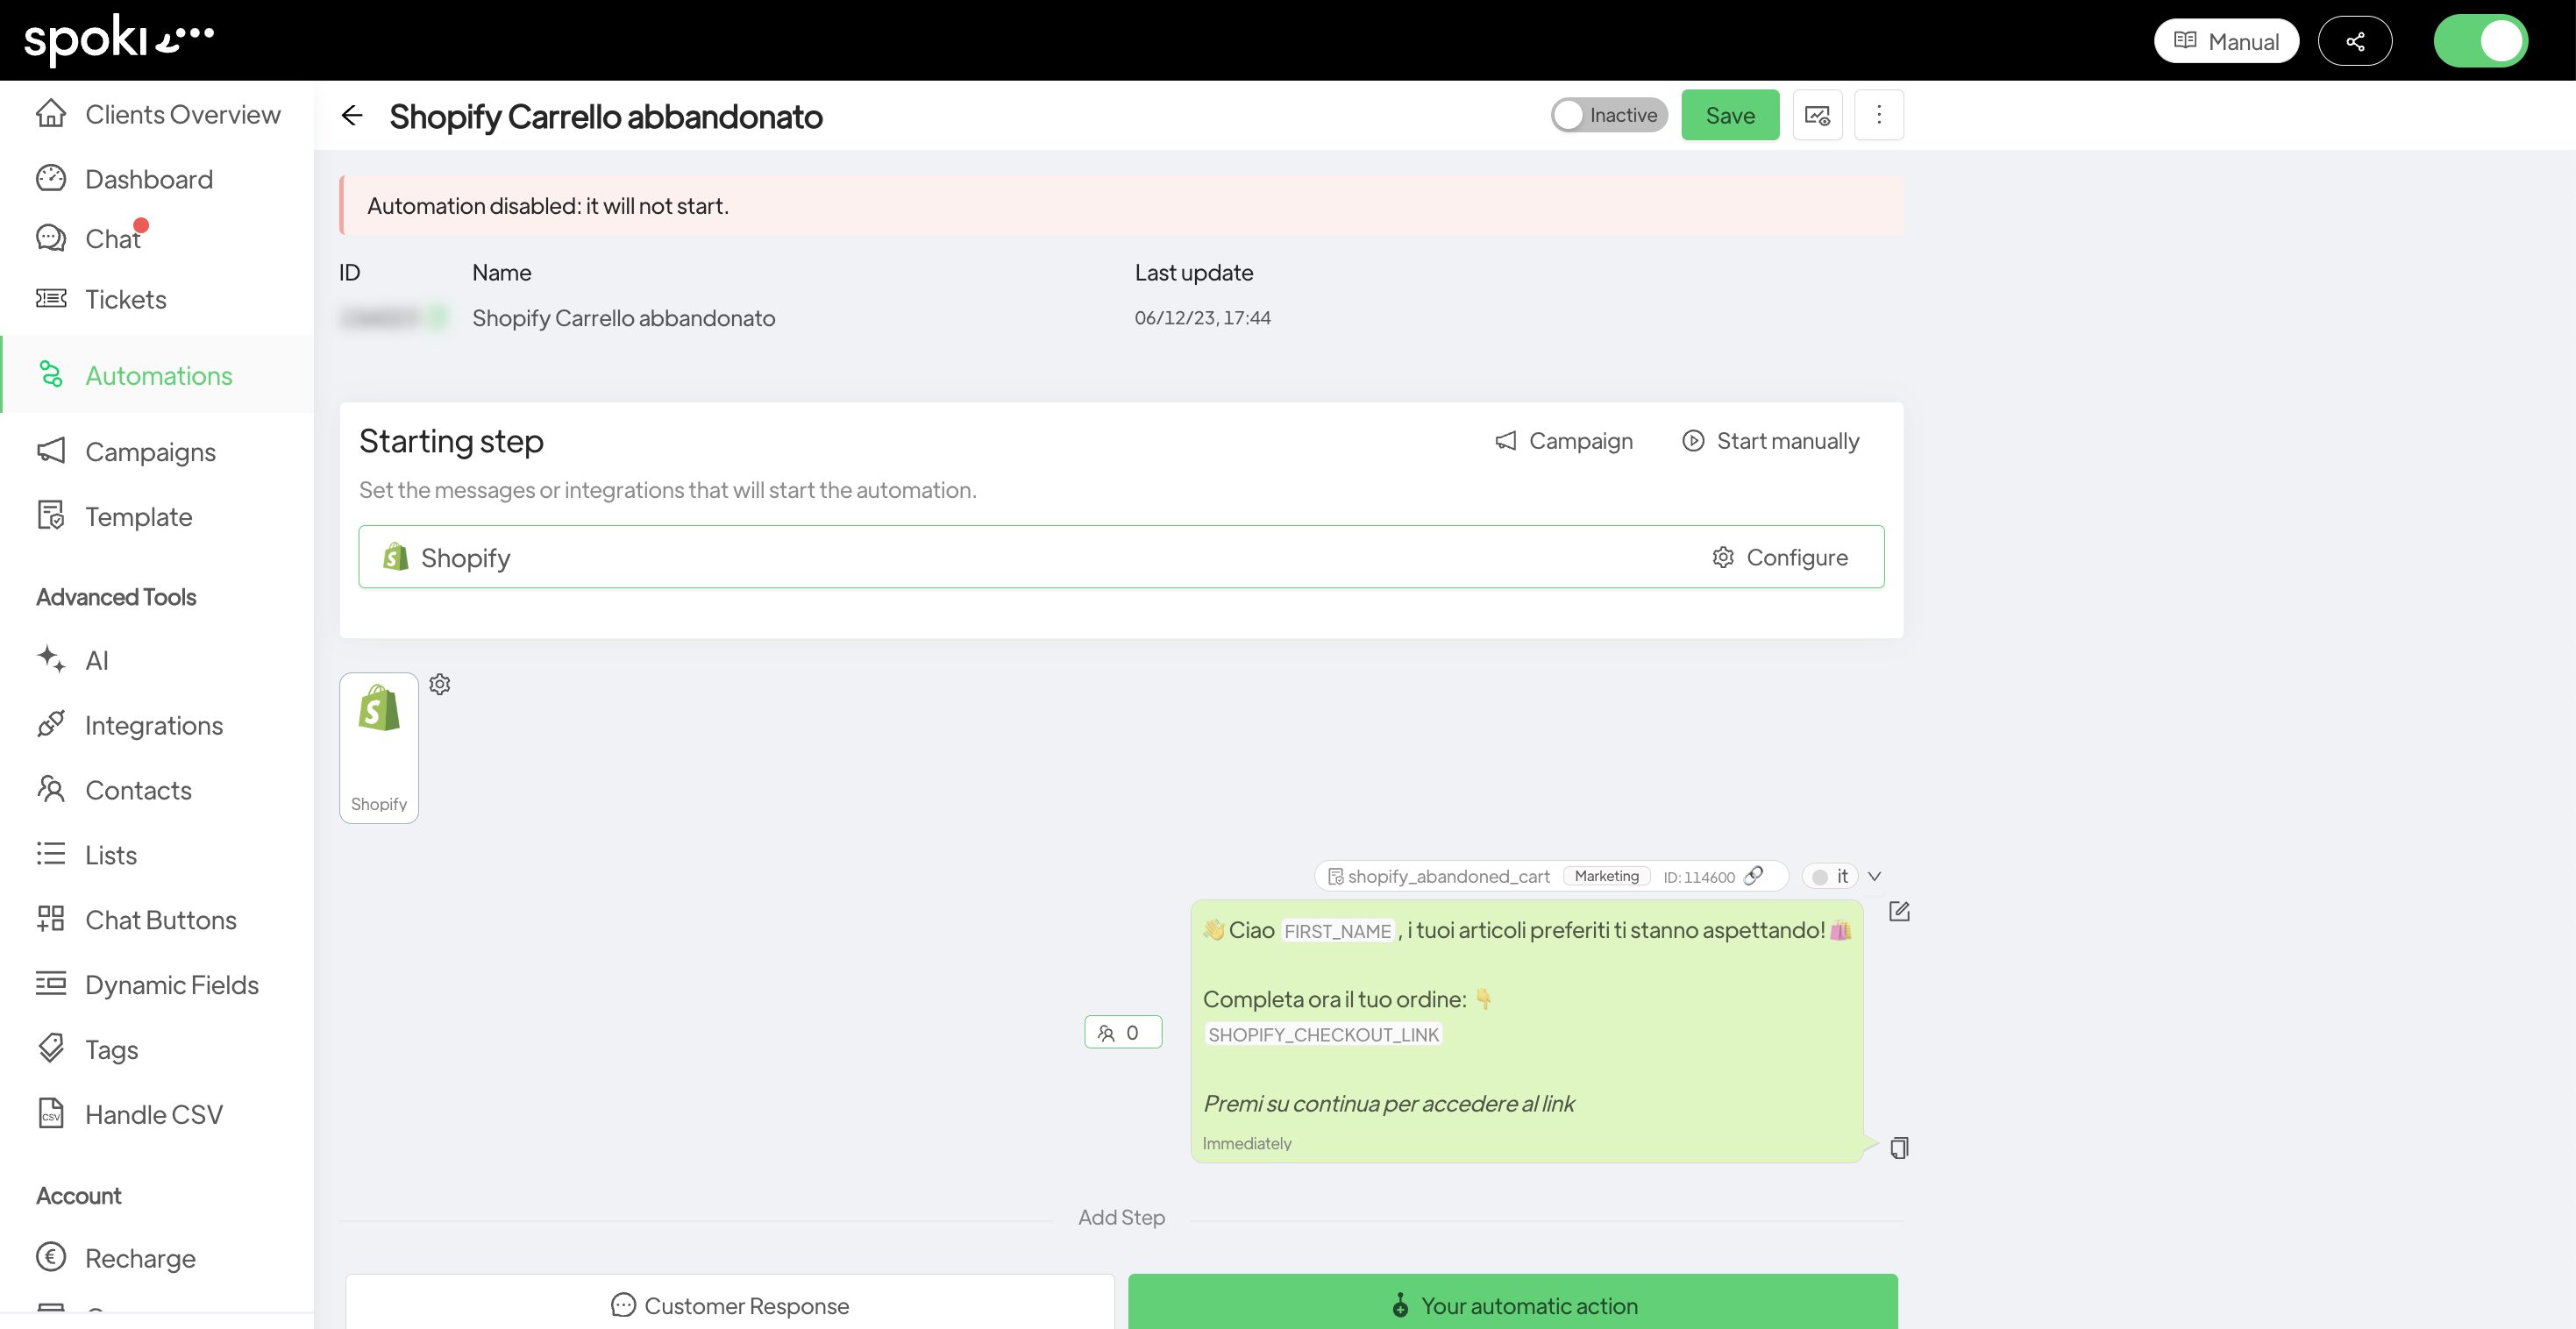Open the Manual guide button

2226,41
